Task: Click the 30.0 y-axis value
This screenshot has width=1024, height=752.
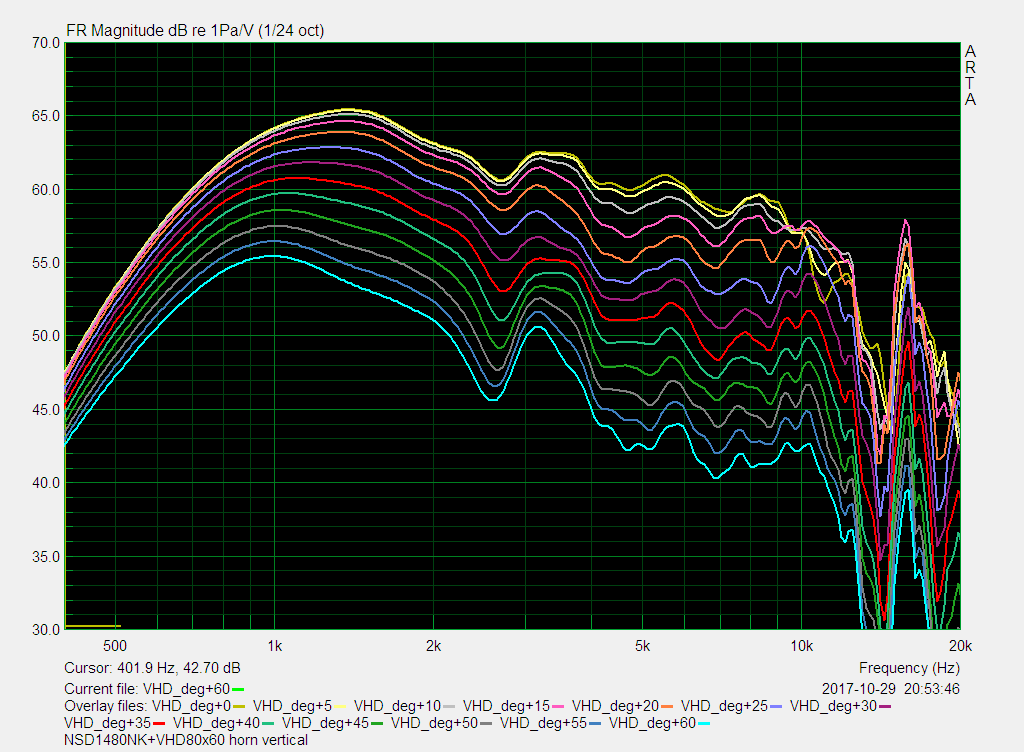Action: (46, 630)
